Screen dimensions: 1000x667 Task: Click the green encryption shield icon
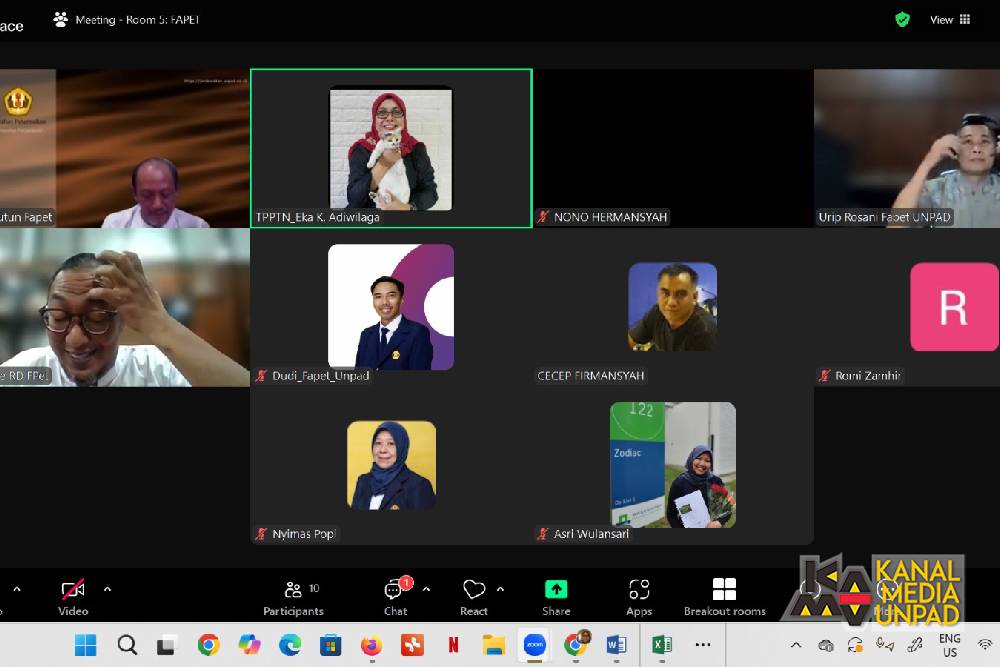902,19
